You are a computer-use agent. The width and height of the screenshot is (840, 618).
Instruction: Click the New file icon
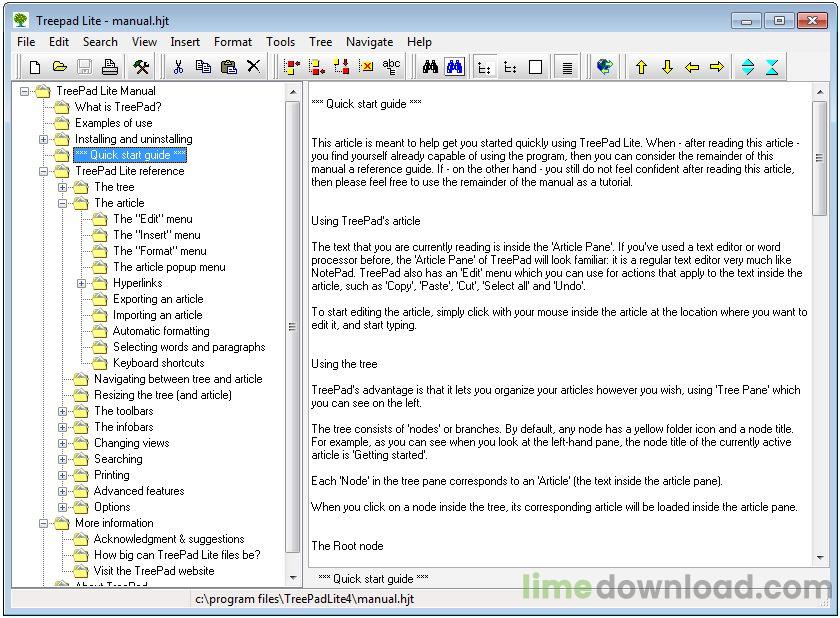pos(35,67)
